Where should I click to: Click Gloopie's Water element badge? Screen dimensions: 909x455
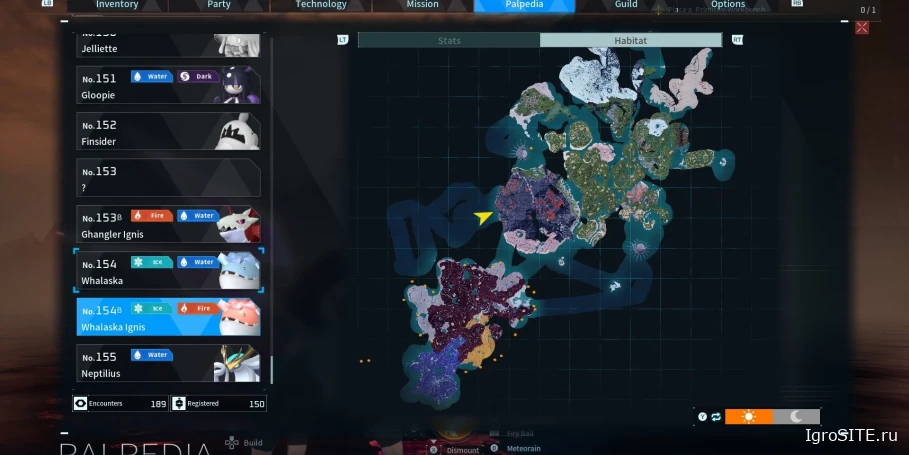(152, 77)
